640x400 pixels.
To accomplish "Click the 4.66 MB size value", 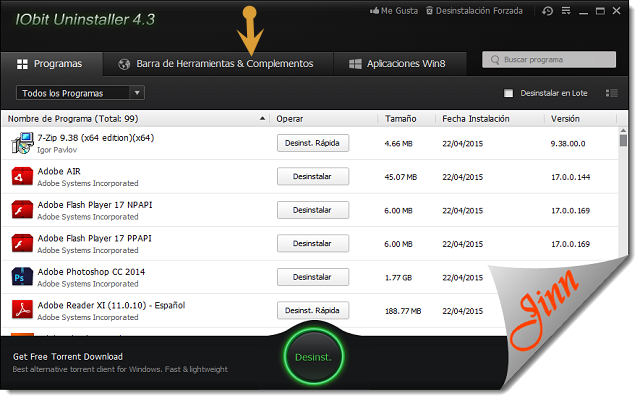I will [398, 144].
